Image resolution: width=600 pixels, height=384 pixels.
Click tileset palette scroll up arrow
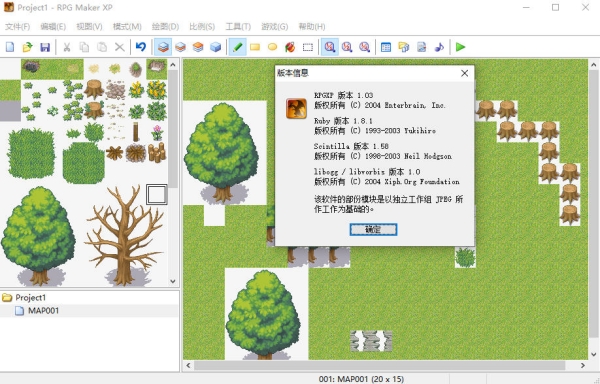pos(173,64)
